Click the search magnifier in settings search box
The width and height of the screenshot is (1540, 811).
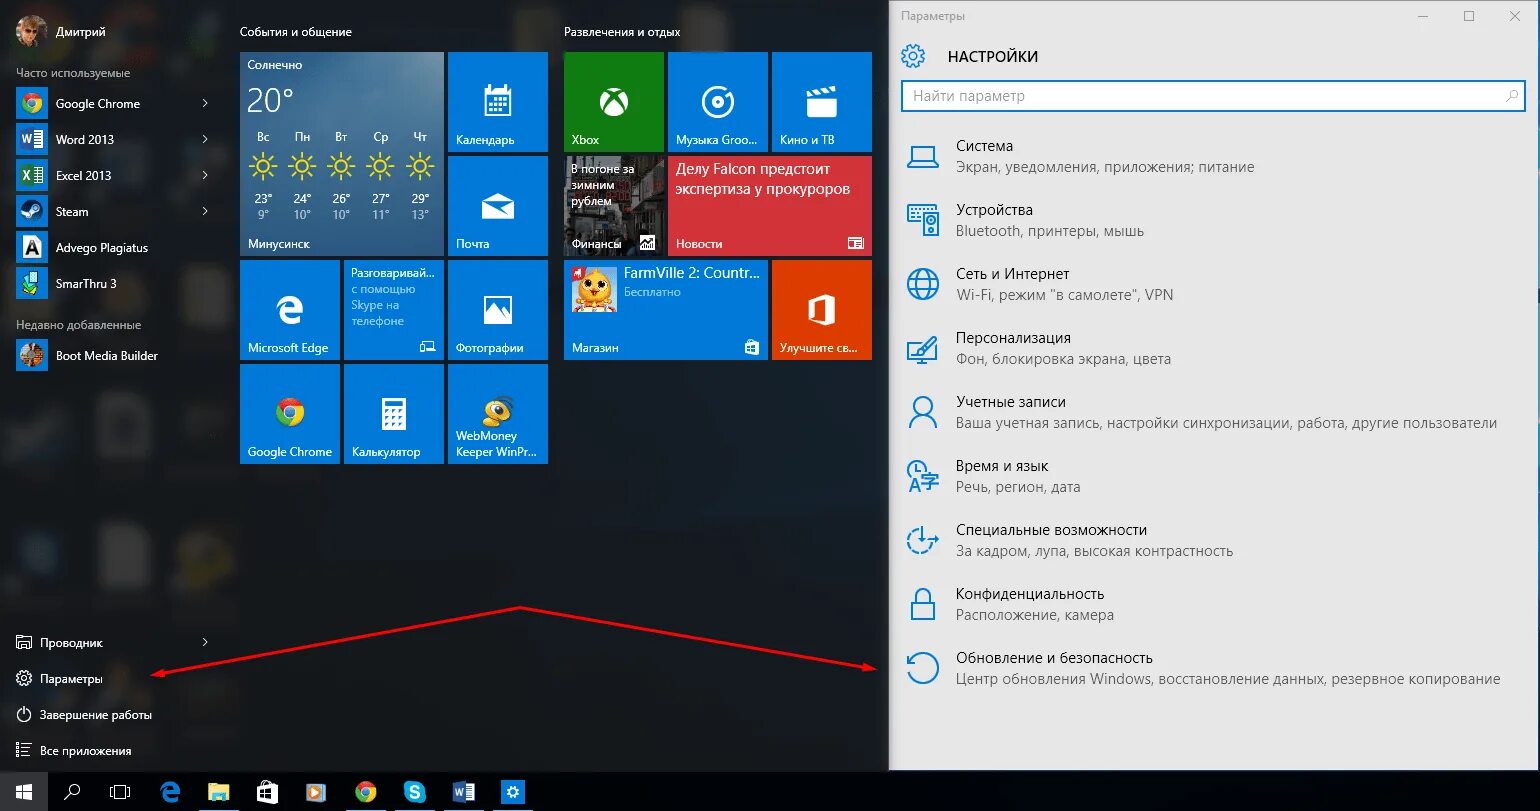point(1512,96)
